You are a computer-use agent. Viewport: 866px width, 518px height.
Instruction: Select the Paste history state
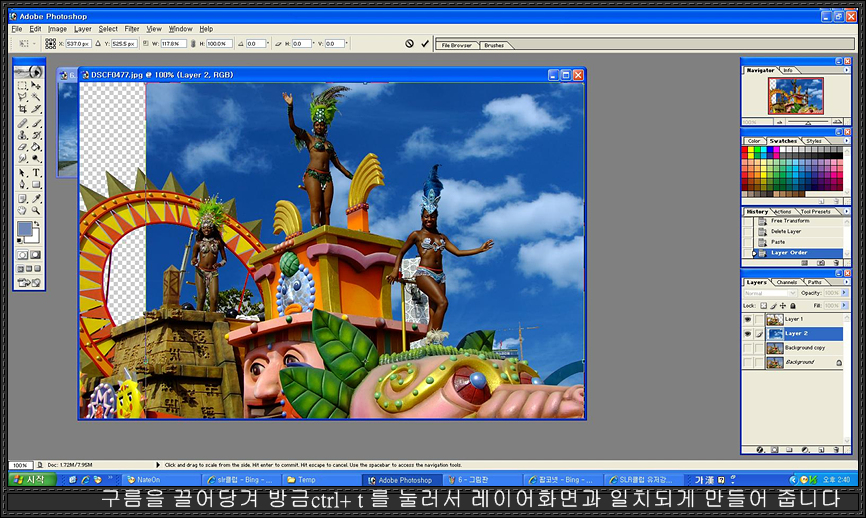(x=778, y=242)
